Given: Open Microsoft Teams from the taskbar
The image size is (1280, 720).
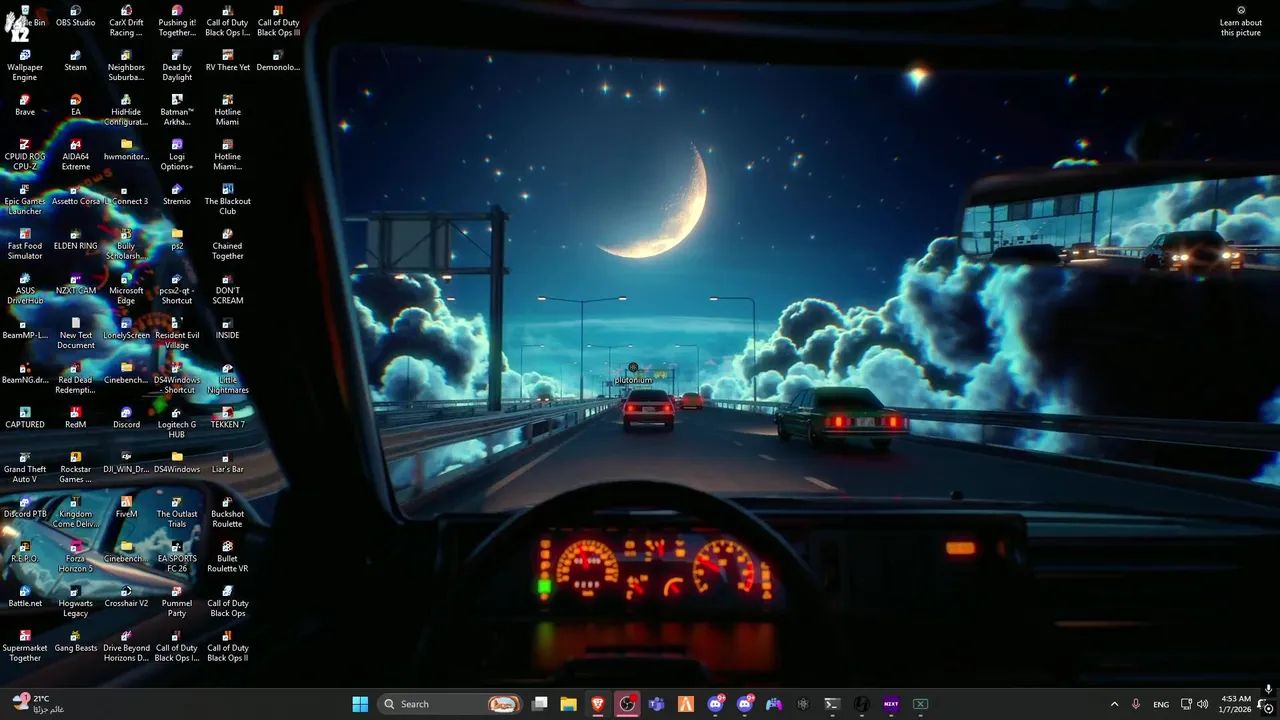Looking at the screenshot, I should point(656,704).
